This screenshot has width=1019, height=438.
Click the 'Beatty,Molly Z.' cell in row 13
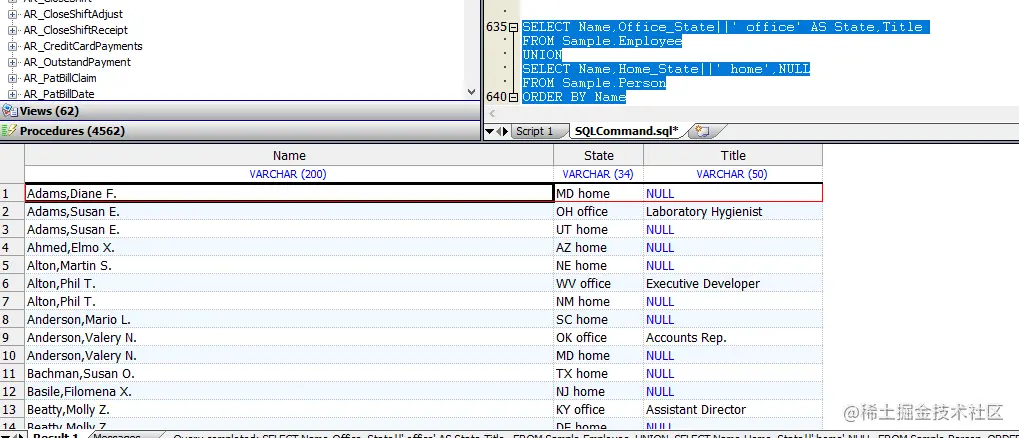pos(289,409)
